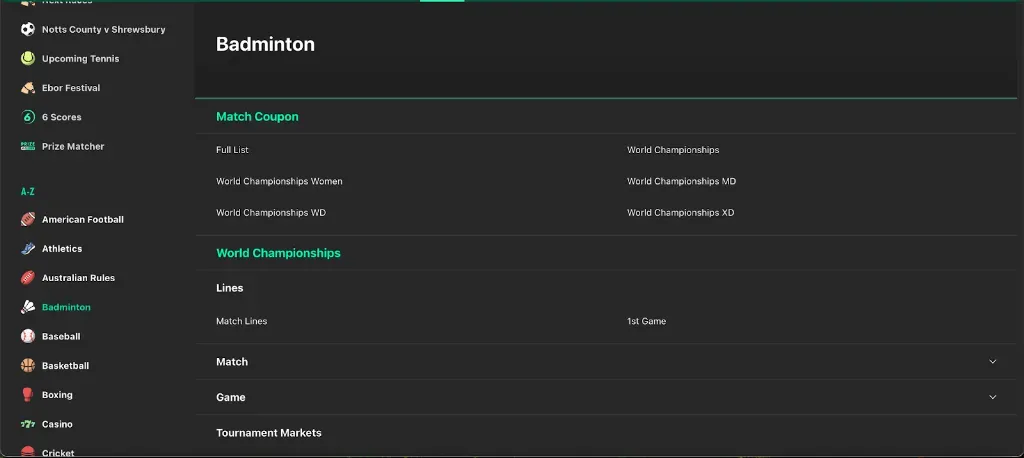Click the American Football icon
1024x458 pixels.
(28, 220)
